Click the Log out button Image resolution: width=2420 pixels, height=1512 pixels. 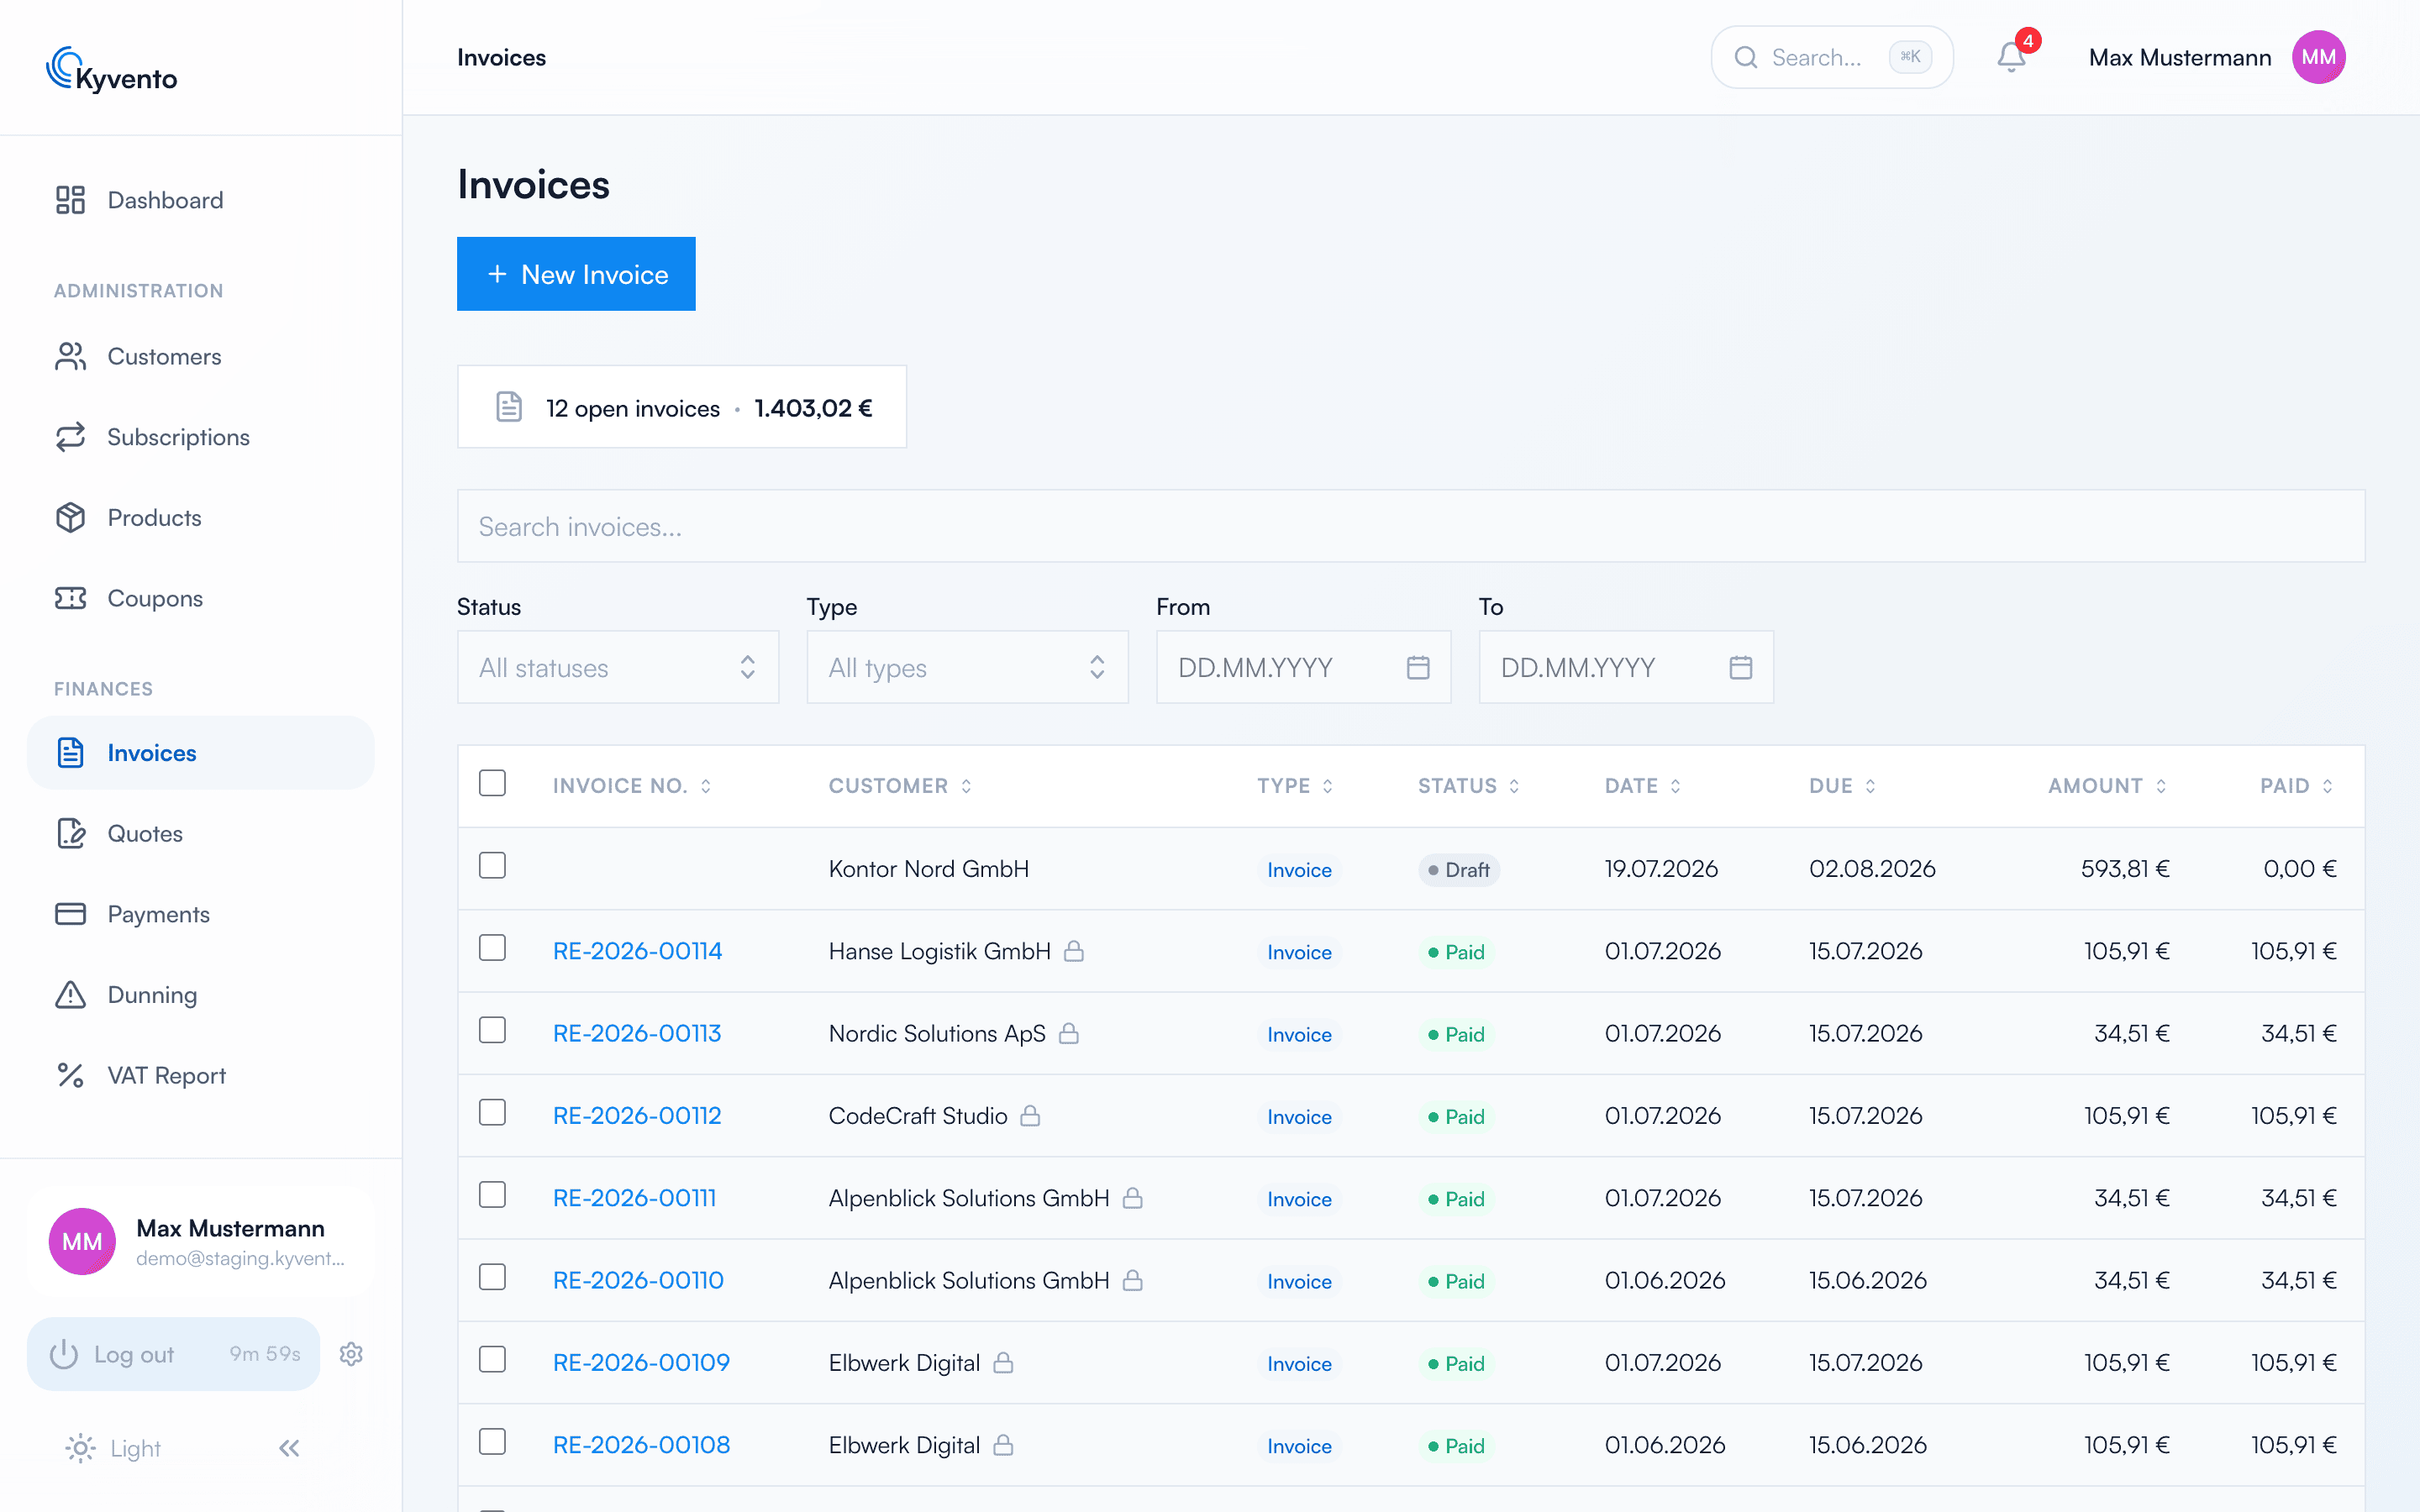(173, 1354)
